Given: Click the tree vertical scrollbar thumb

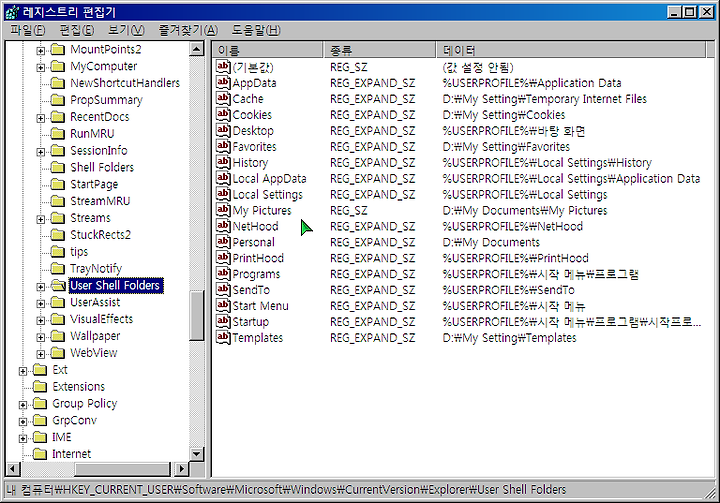Looking at the screenshot, I should 197,316.
